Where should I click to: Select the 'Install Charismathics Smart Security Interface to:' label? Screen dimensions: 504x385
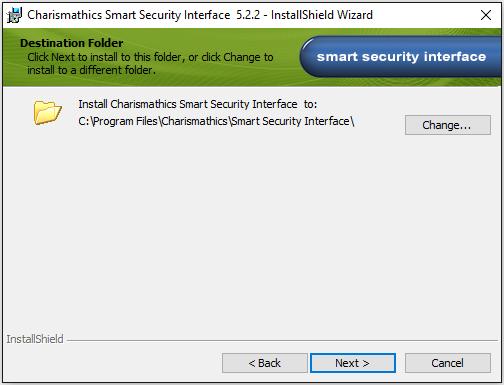click(x=198, y=104)
